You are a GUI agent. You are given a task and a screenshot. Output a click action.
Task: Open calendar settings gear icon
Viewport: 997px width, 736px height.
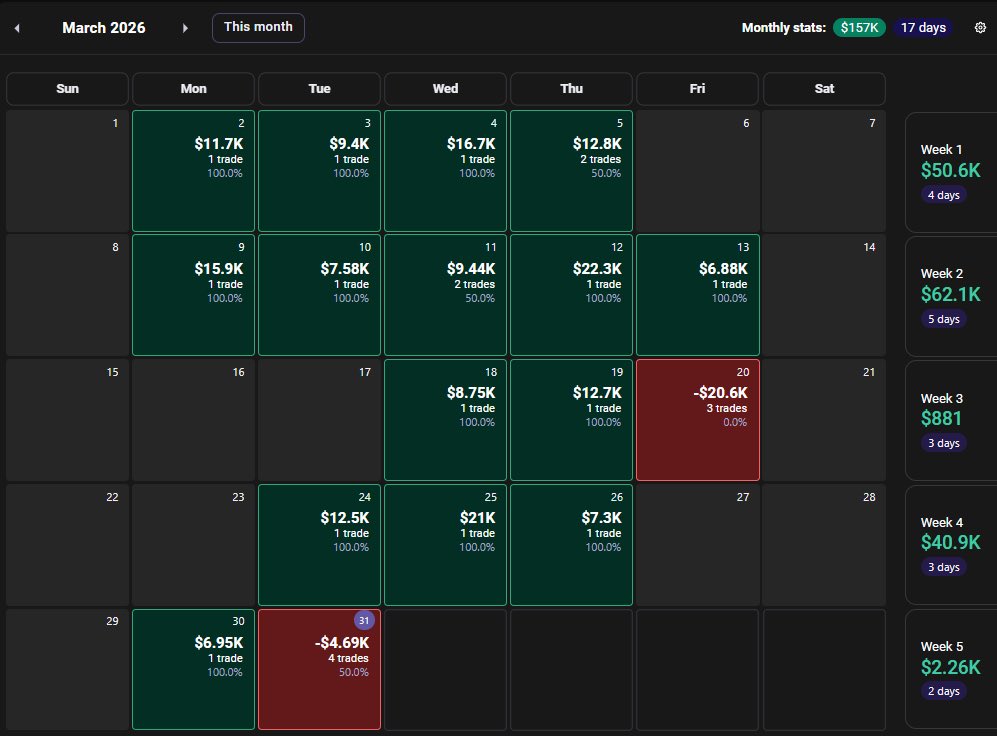click(980, 27)
